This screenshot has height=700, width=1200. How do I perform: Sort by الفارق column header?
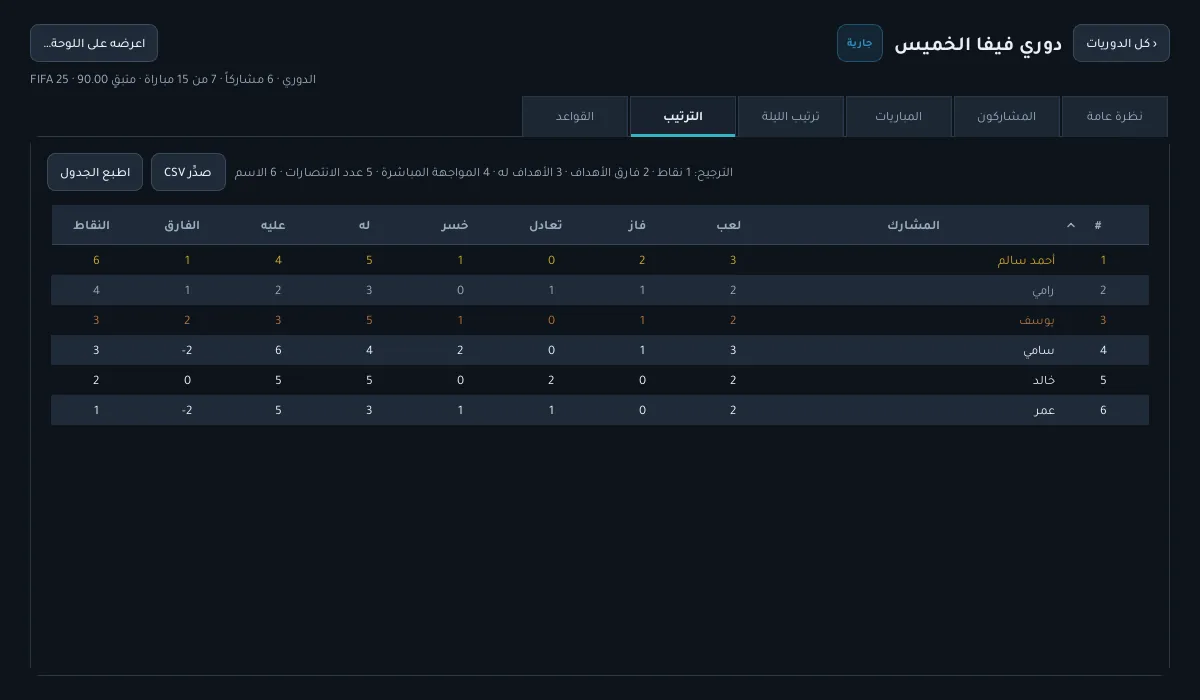tap(182, 225)
